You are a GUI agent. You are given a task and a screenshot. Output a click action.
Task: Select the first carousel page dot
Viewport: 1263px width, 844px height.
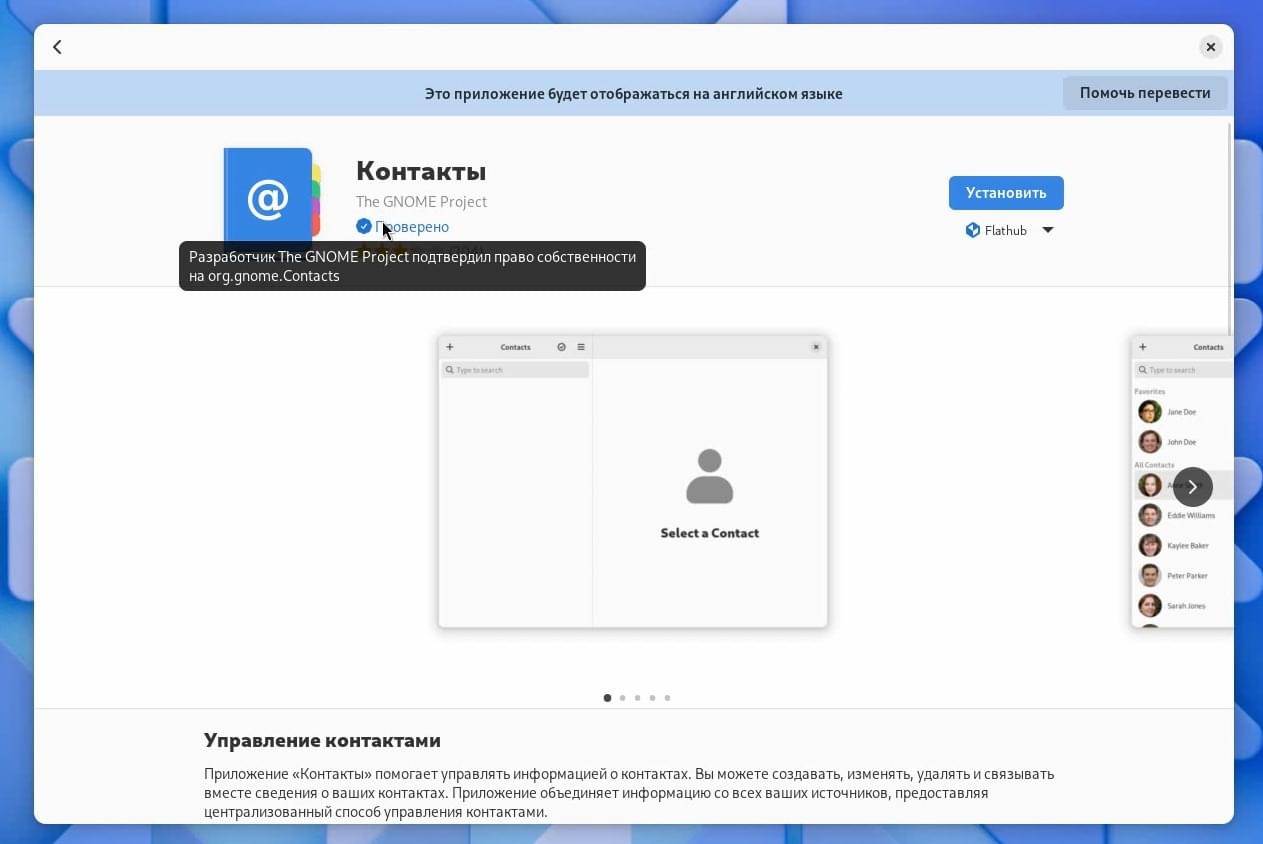[x=607, y=698]
